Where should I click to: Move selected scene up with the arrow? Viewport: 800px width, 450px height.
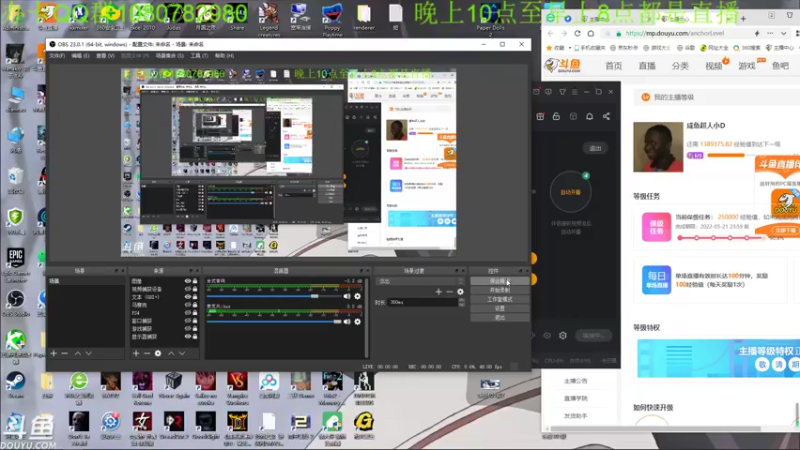(x=78, y=353)
